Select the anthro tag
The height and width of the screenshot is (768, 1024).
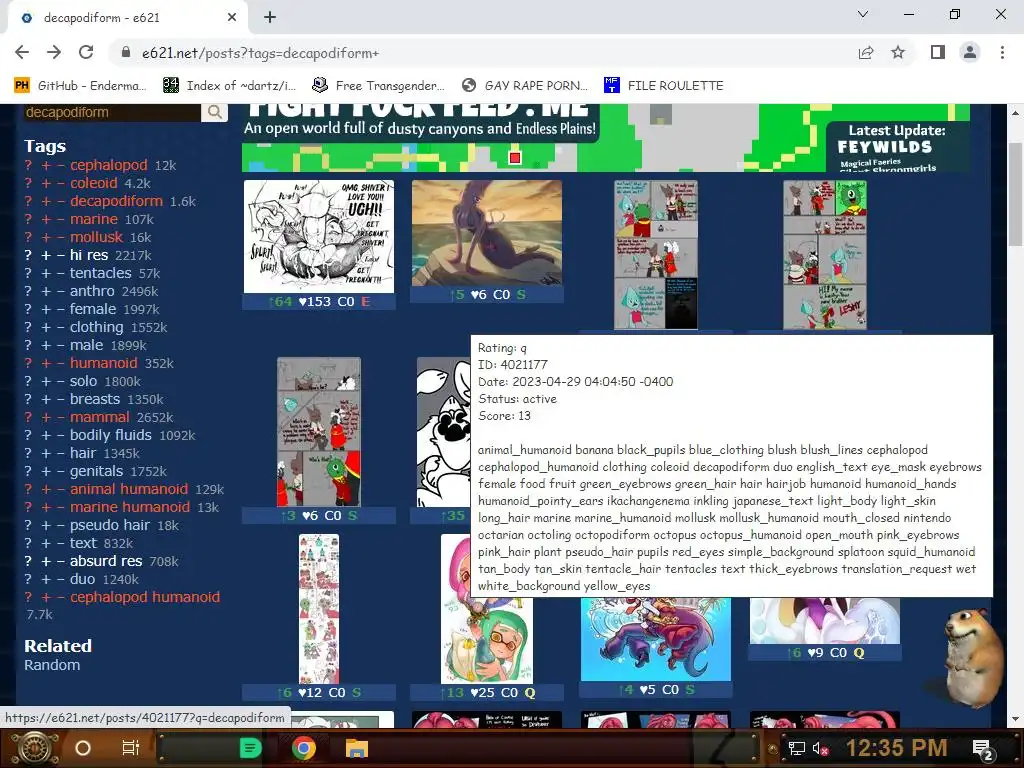[92, 291]
